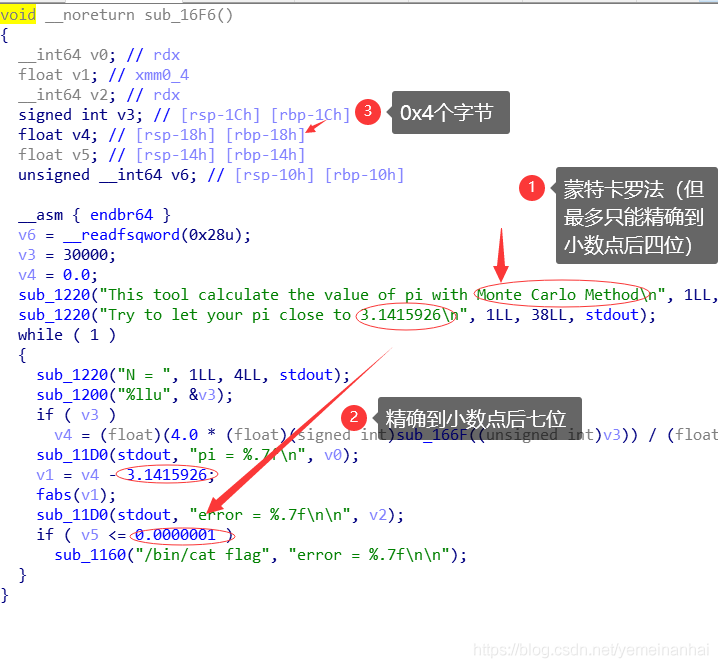Click the "N = " string literal
The width and height of the screenshot is (718, 668).
[x=144, y=375]
